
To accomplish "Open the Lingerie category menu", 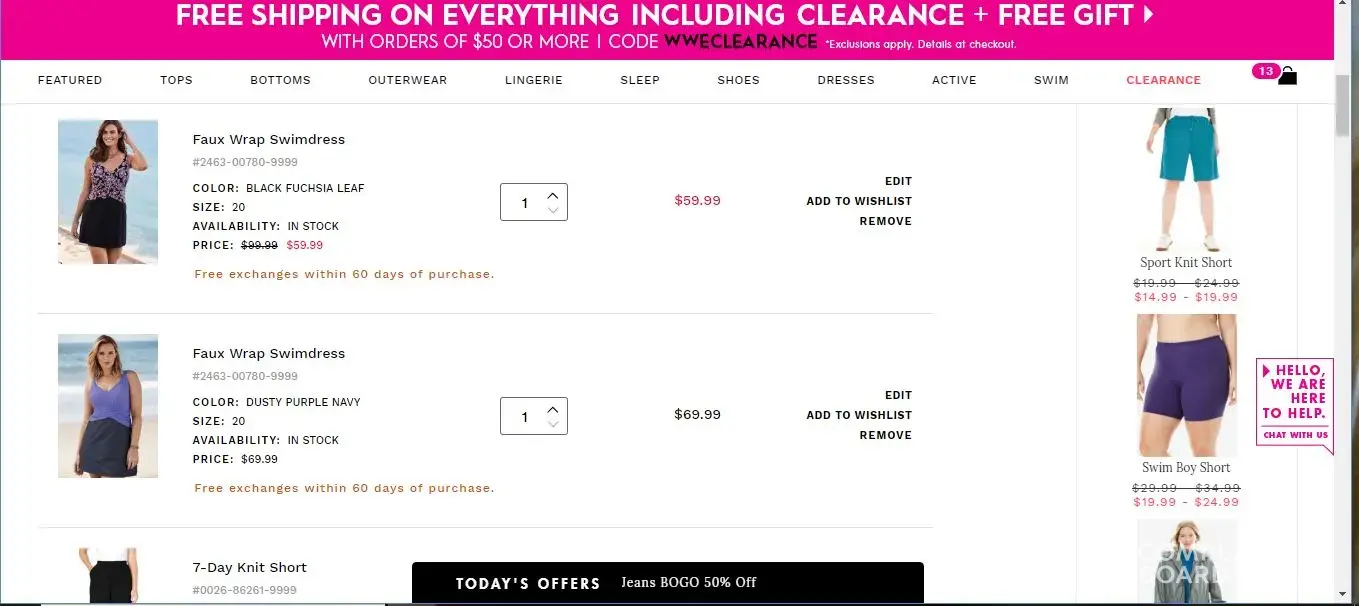I will coord(534,80).
